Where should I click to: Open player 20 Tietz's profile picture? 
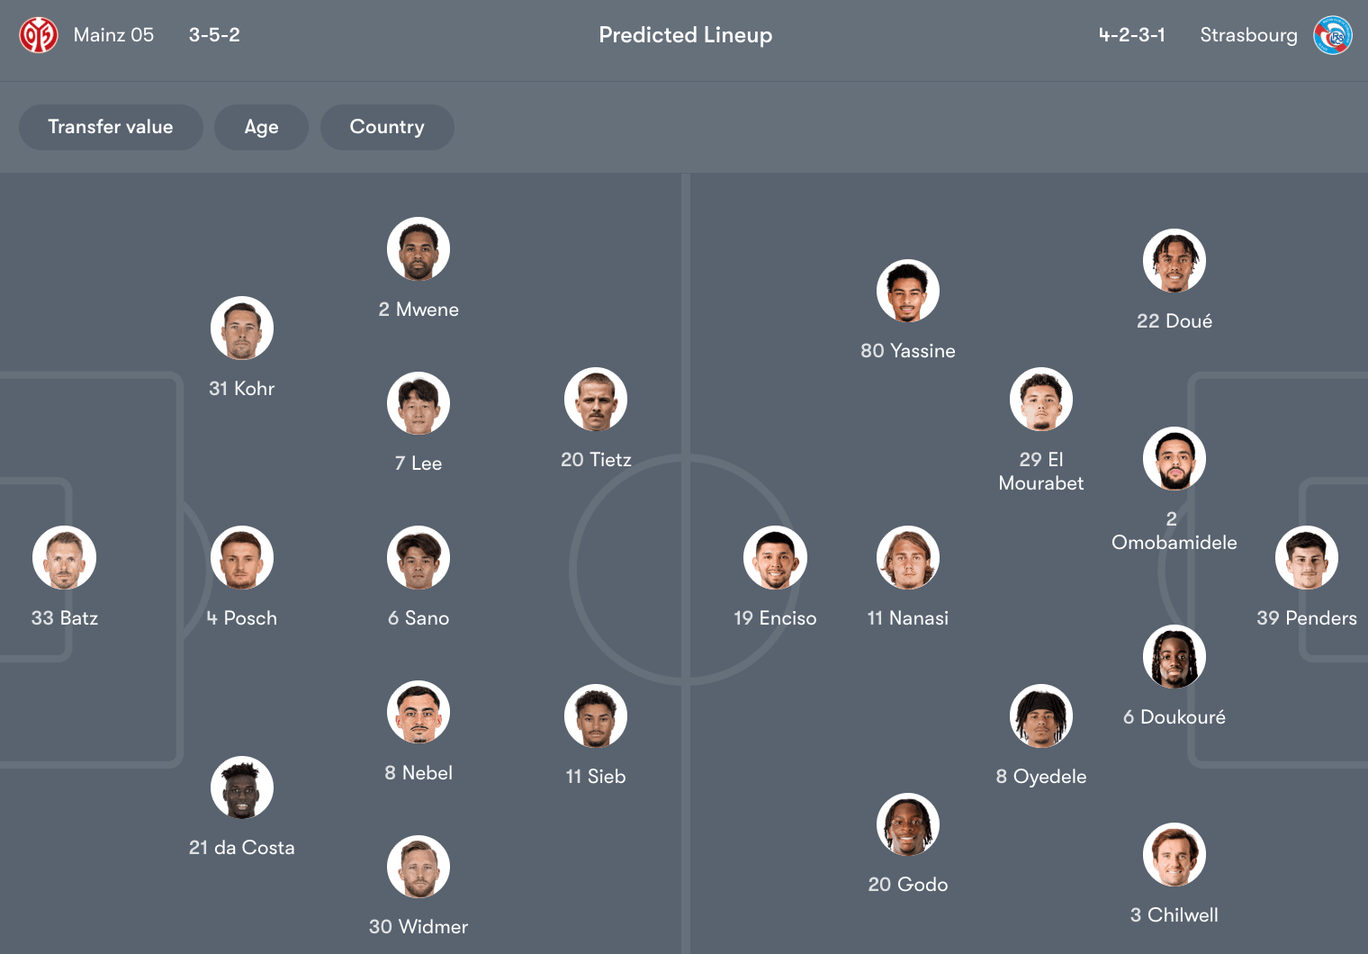tap(596, 398)
